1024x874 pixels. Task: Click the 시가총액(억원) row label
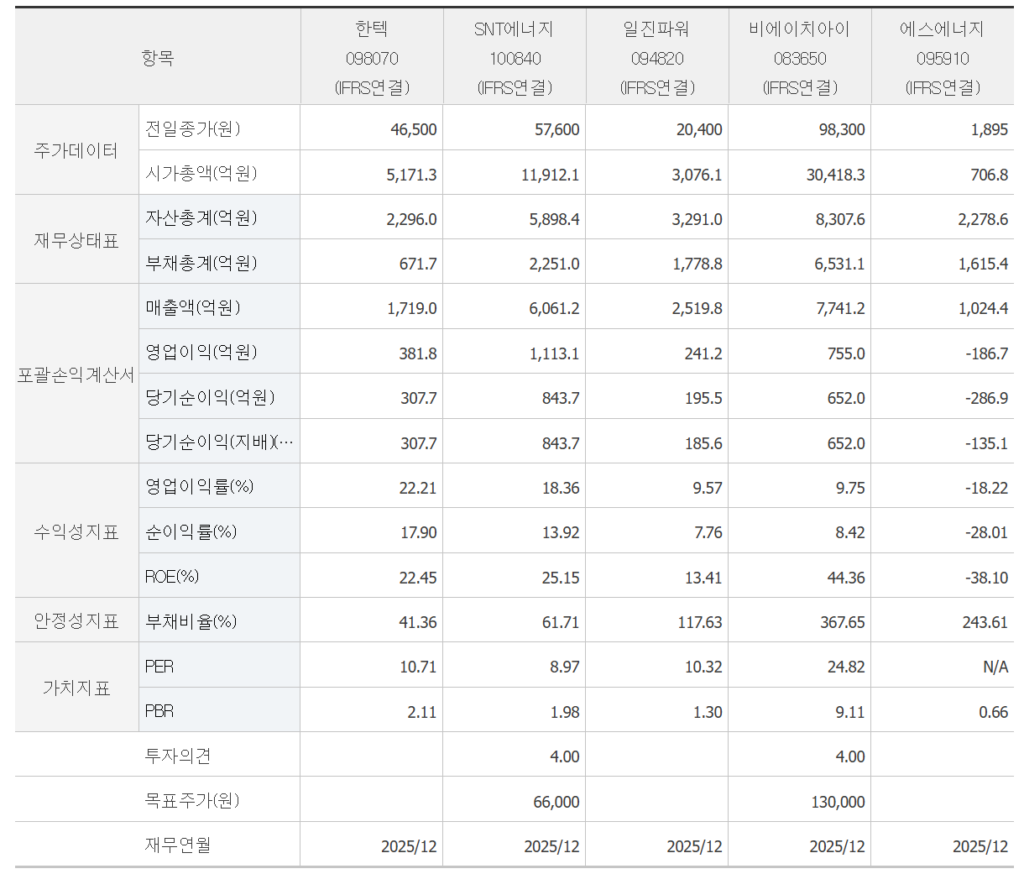coord(201,173)
